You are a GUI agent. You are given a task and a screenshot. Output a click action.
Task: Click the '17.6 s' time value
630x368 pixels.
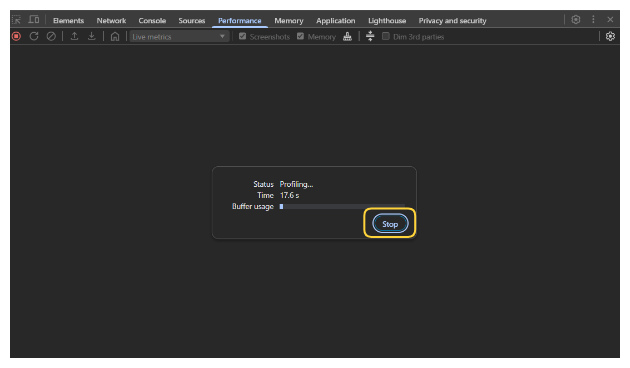(x=289, y=195)
